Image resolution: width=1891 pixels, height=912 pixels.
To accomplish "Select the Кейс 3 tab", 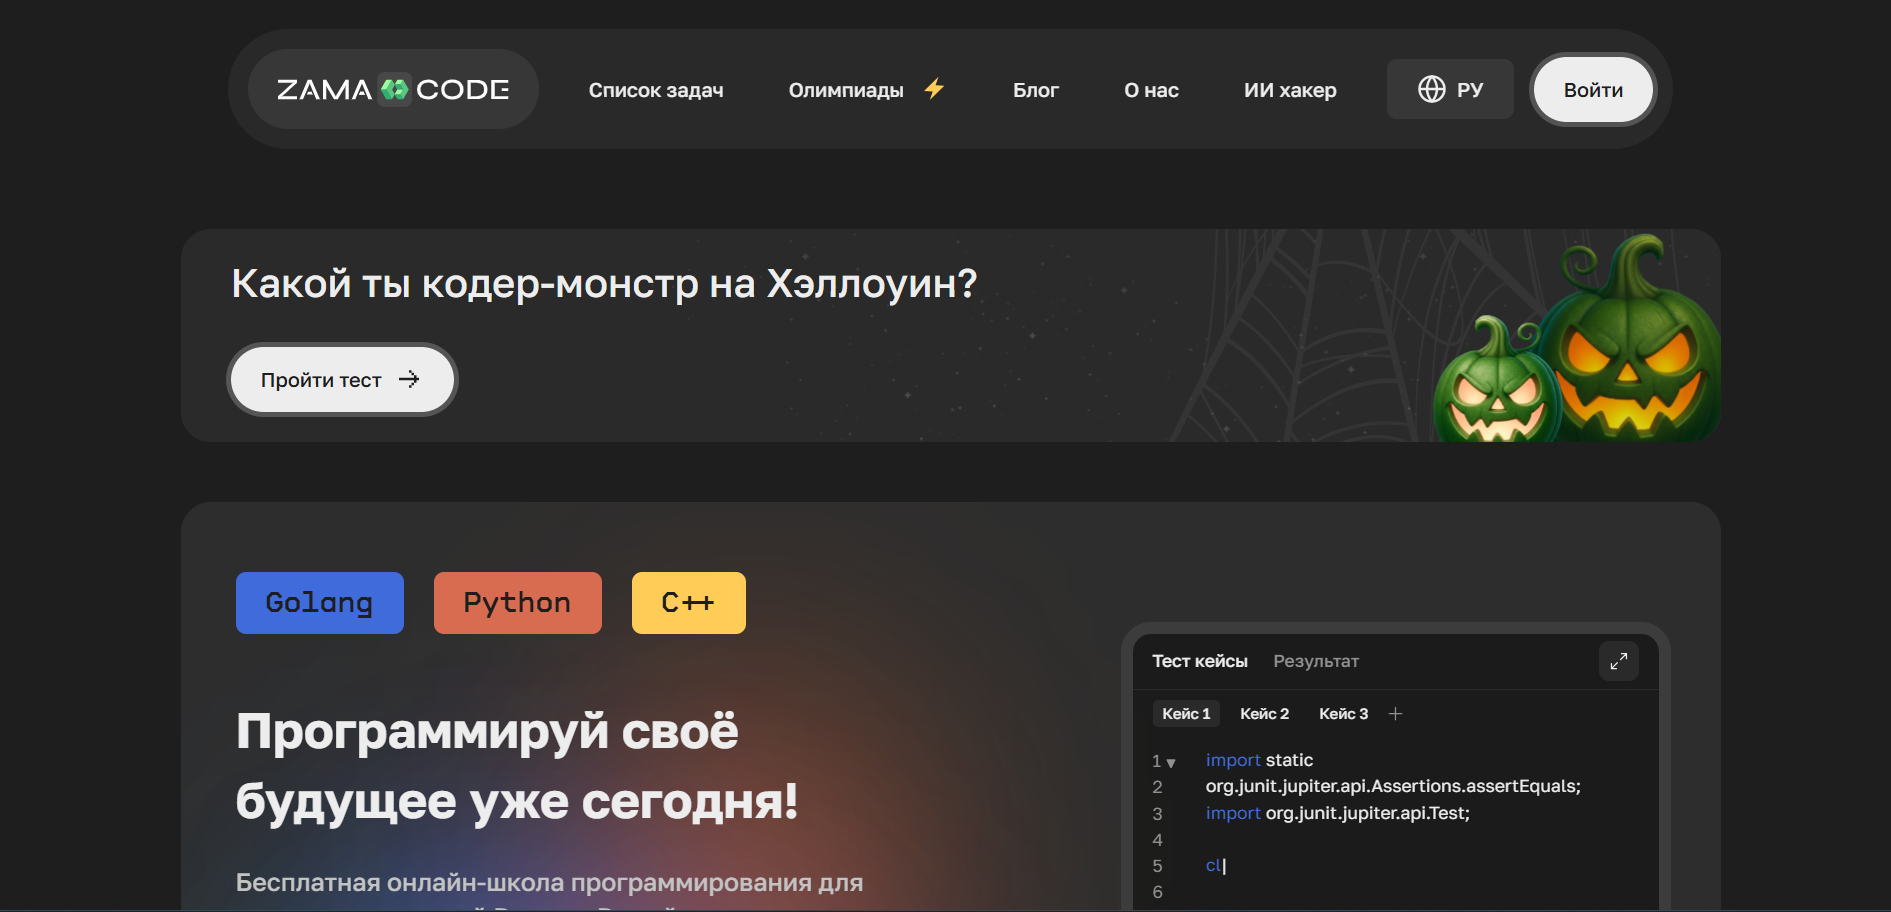I will pos(1343,713).
